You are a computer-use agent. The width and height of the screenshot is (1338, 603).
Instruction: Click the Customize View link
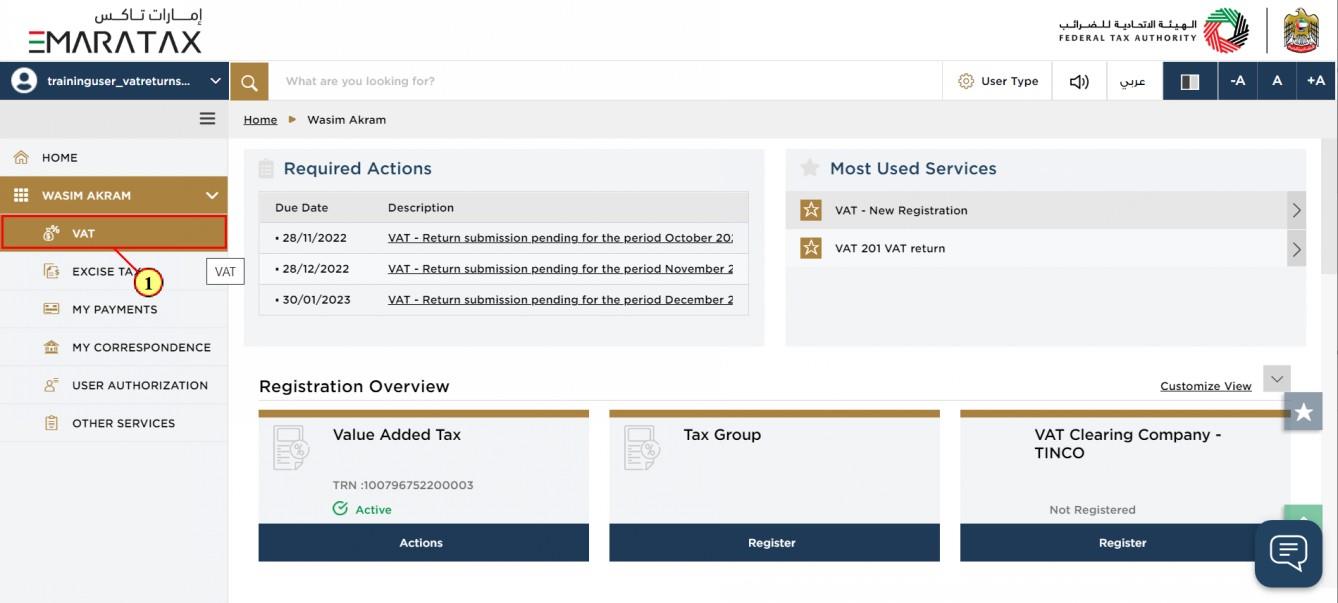click(1205, 386)
